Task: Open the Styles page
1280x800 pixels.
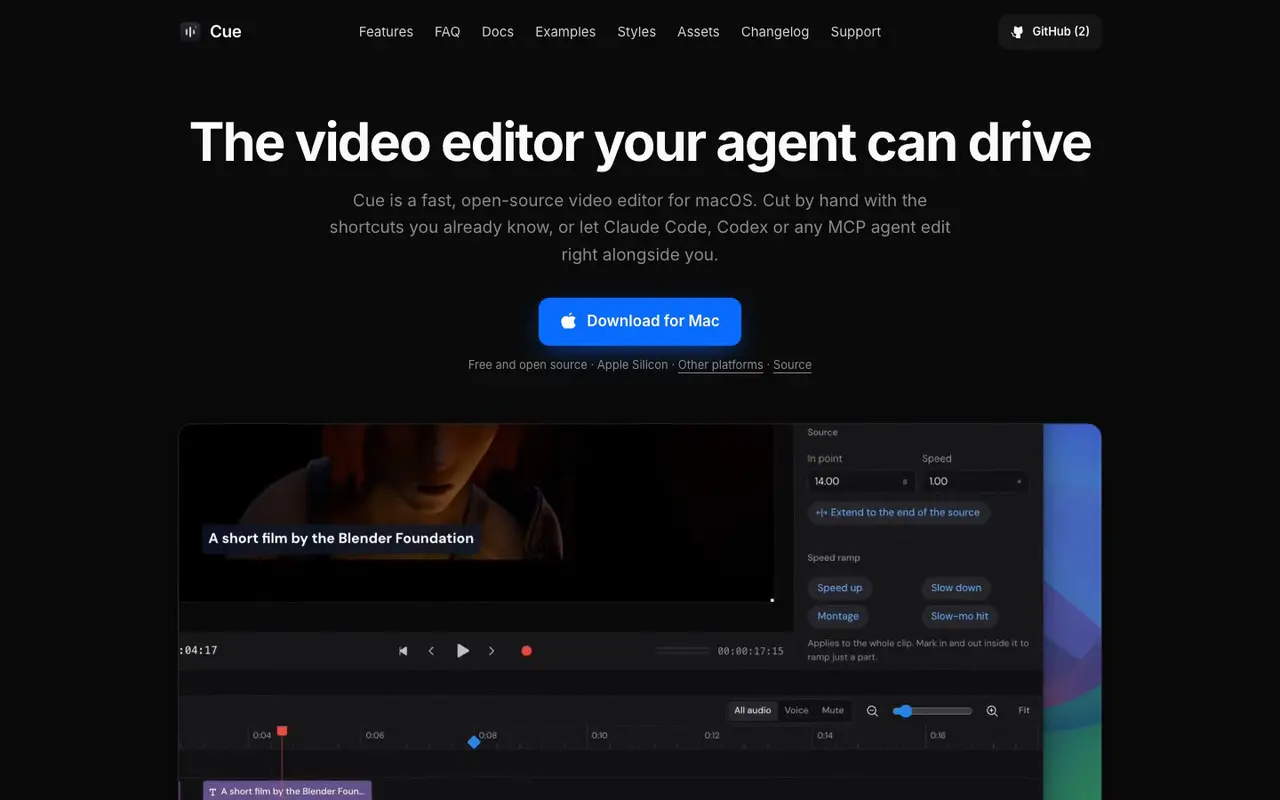Action: 636,32
